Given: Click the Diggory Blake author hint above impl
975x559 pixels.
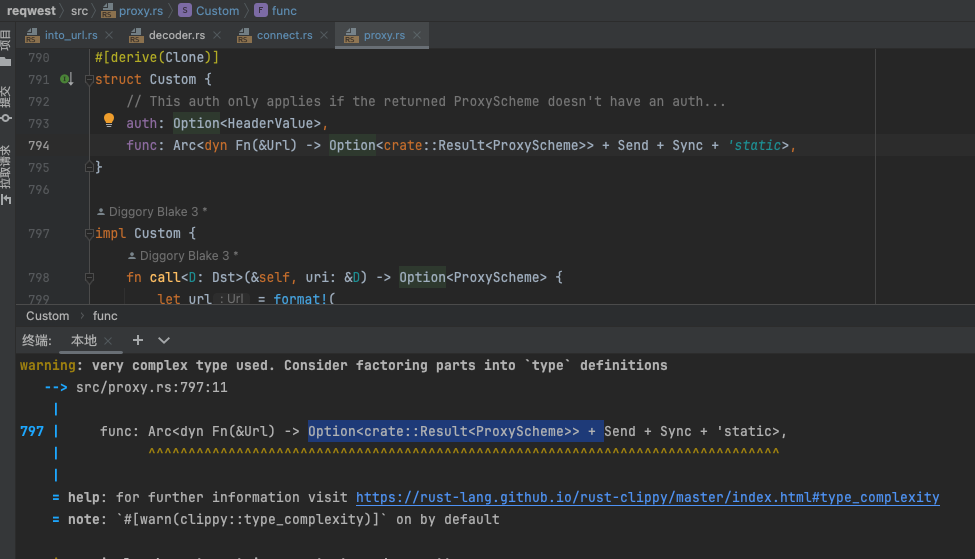Looking at the screenshot, I should (x=151, y=212).
